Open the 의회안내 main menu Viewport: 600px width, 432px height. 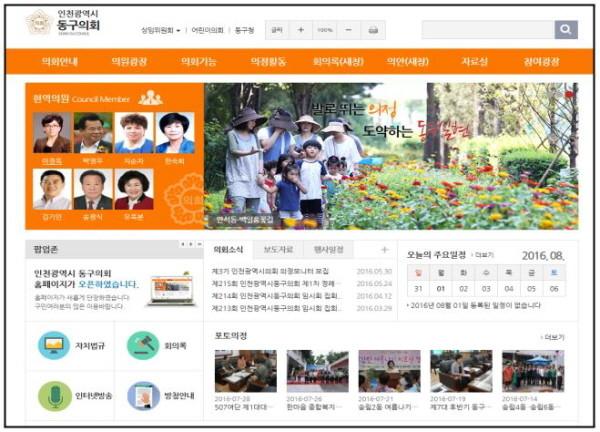pos(60,61)
